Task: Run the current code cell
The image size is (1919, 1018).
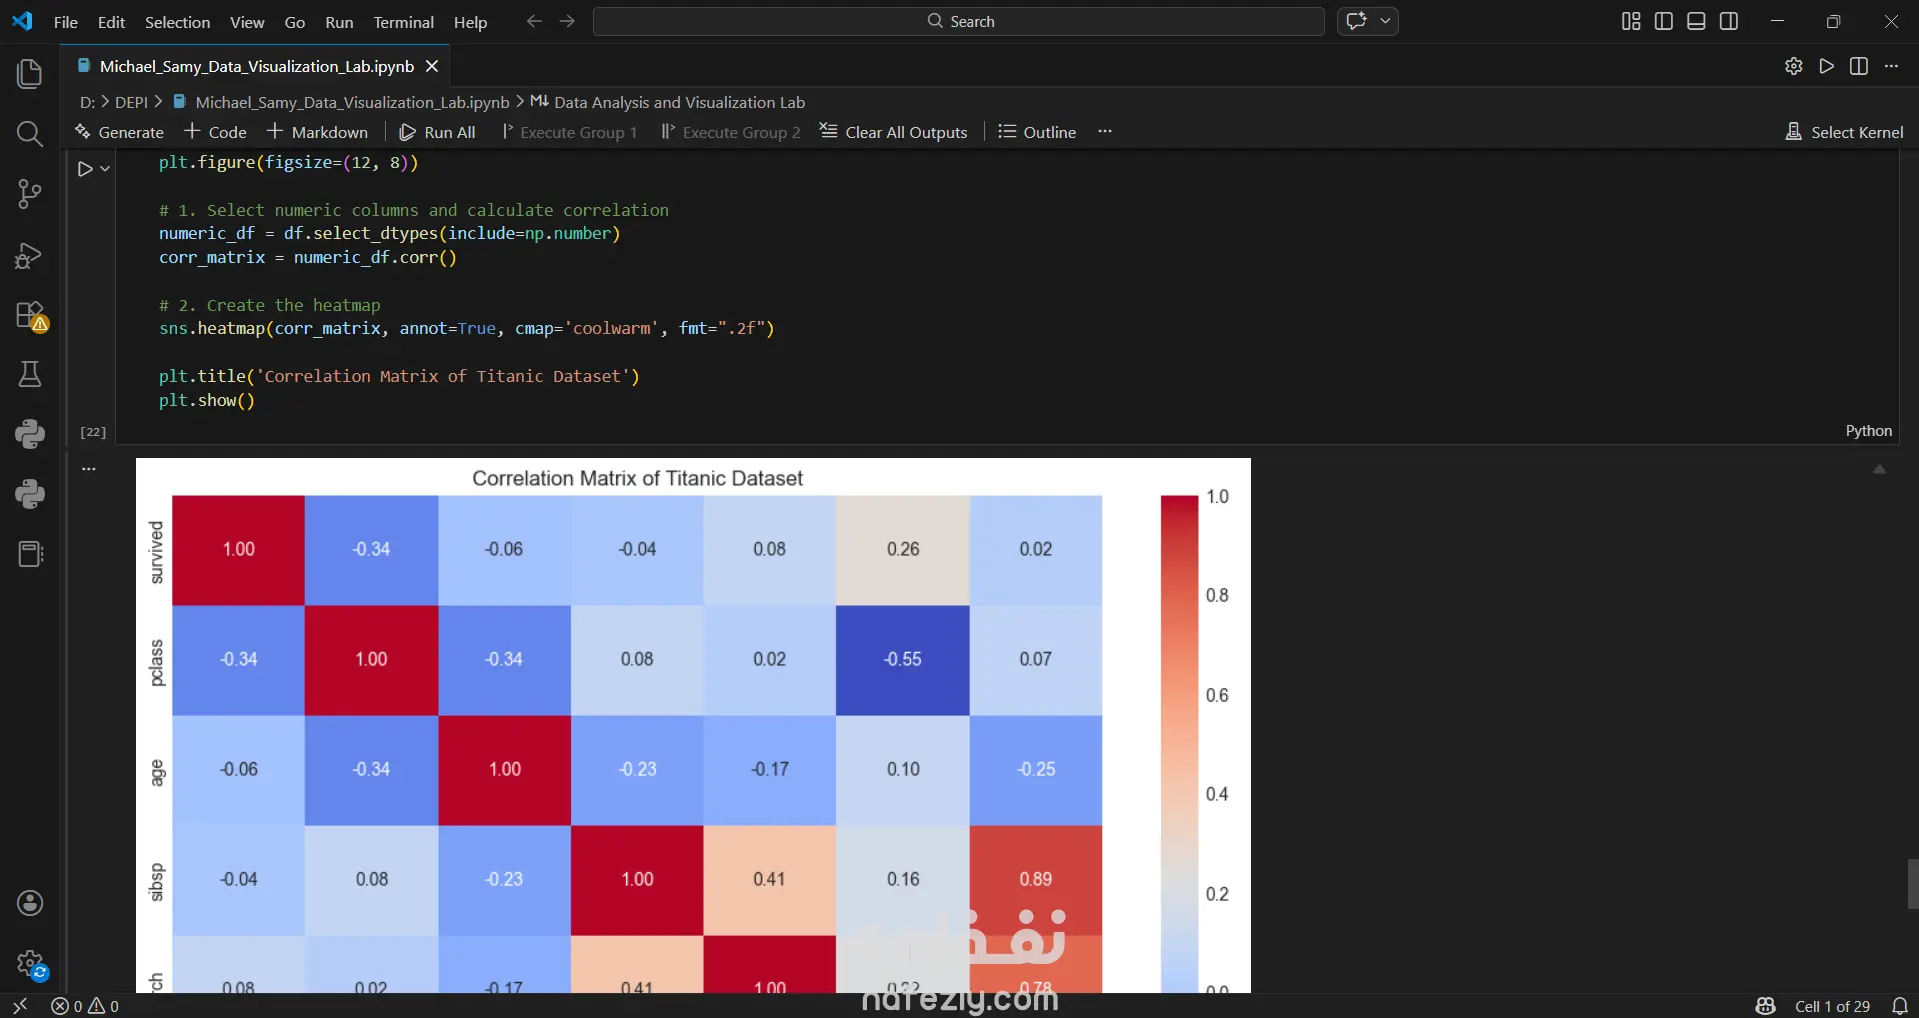Action: coord(85,169)
